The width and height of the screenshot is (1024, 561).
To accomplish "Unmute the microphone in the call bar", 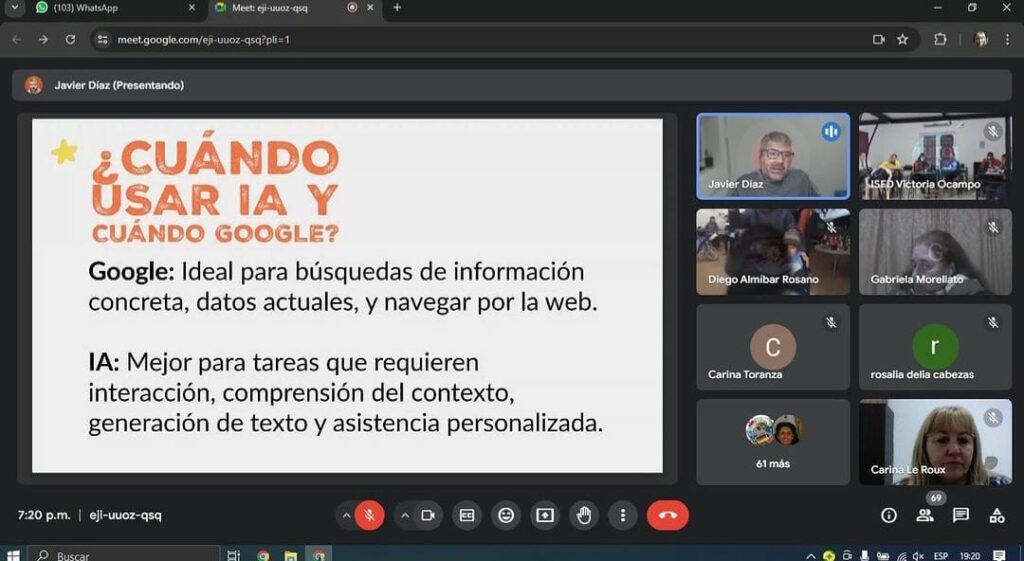I will pos(369,515).
